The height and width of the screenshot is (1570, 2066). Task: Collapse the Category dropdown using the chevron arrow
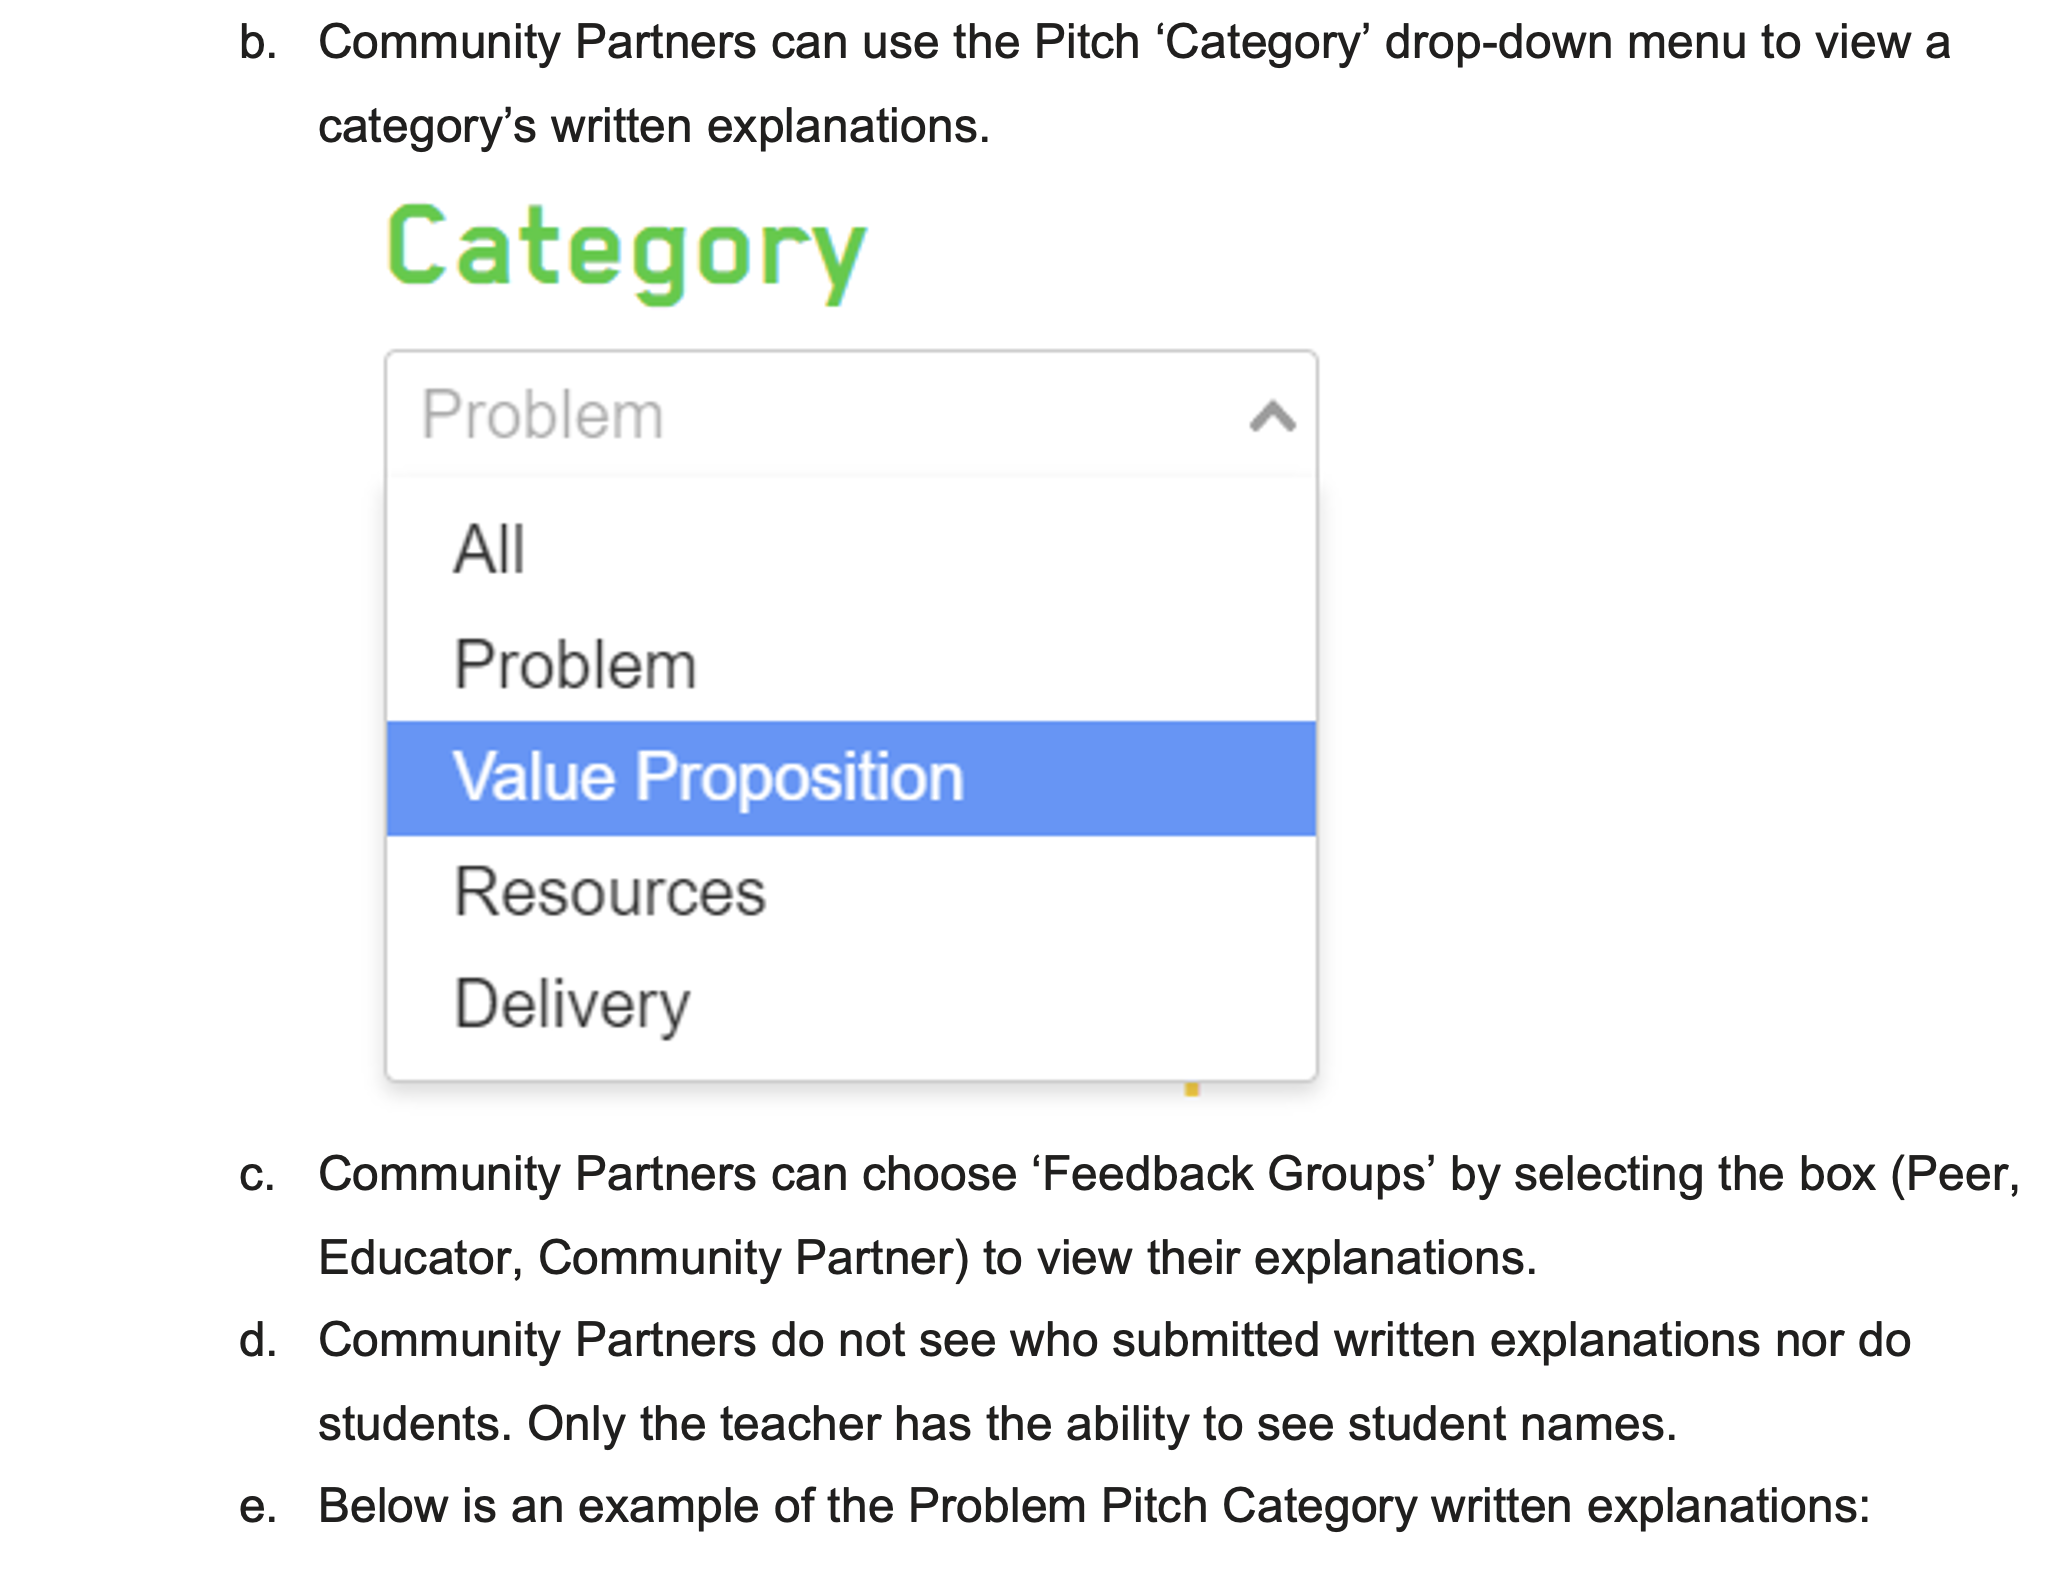click(x=1272, y=416)
